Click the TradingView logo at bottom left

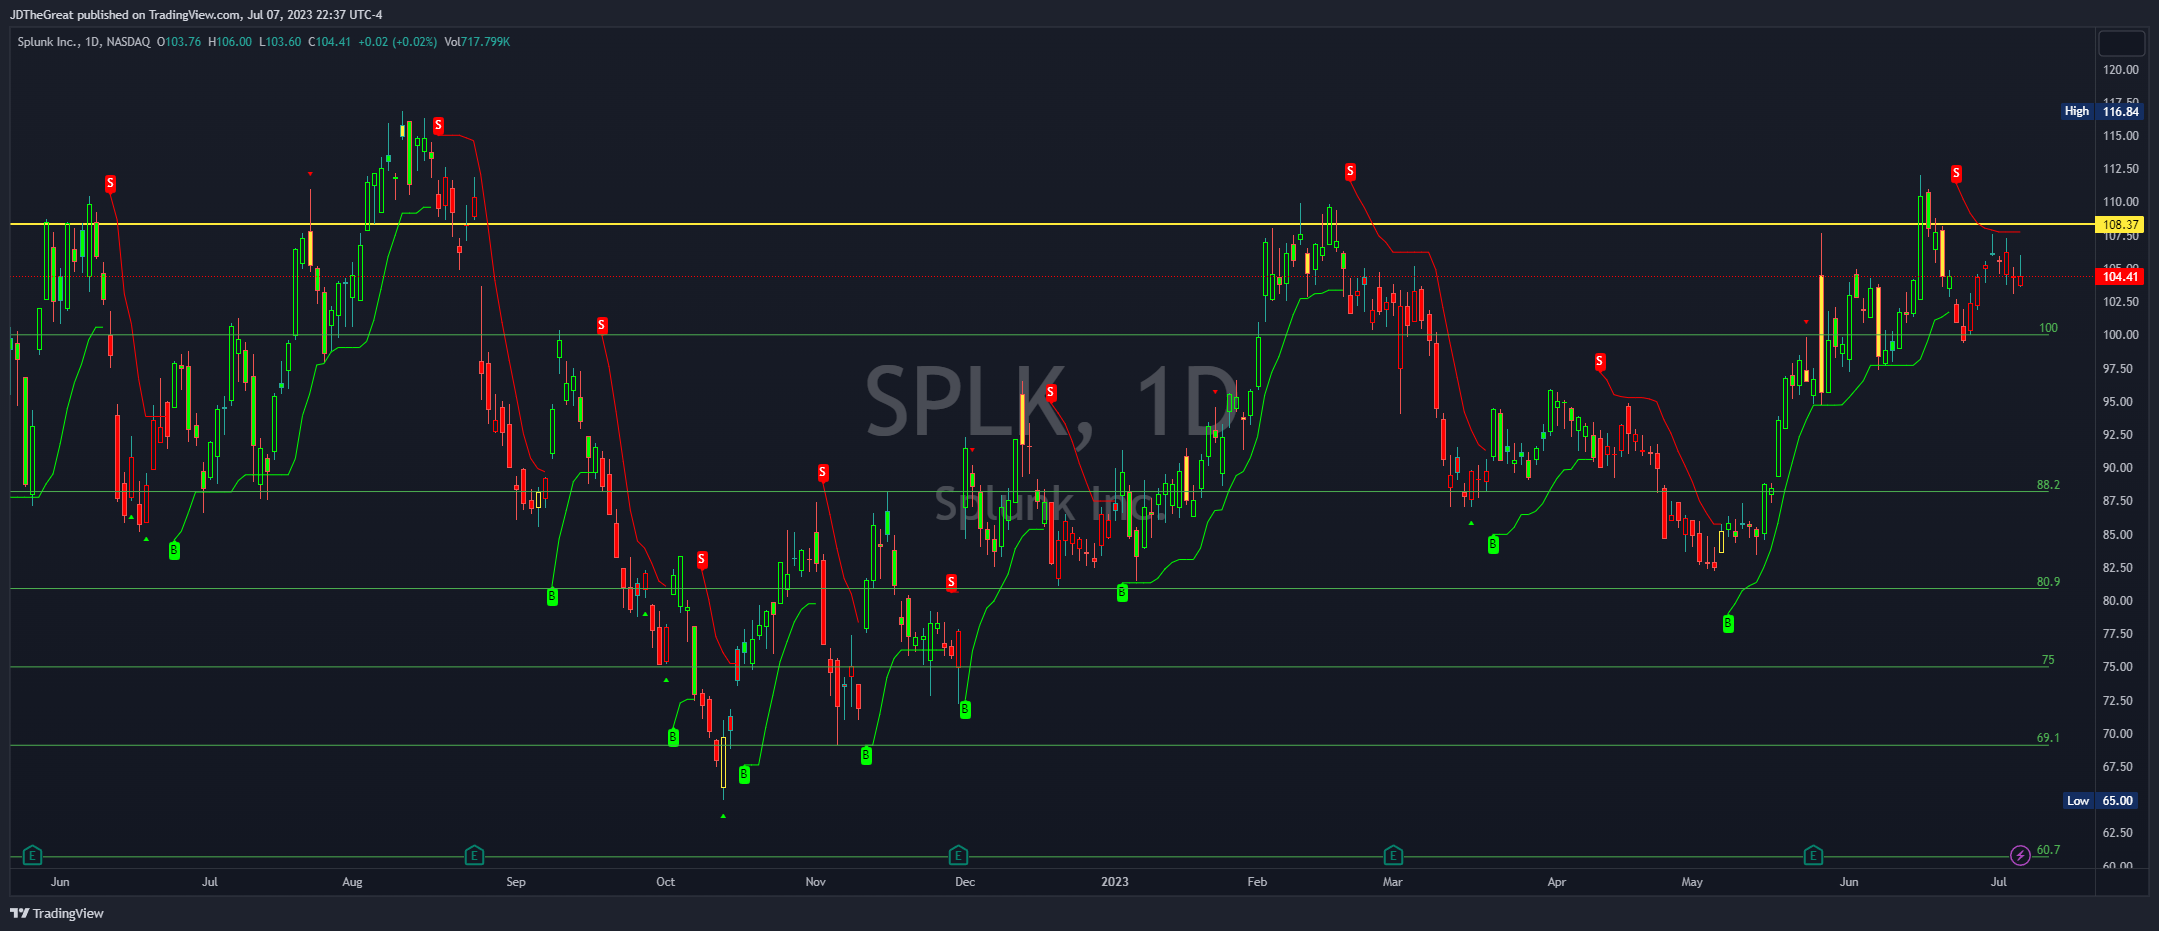coord(57,913)
